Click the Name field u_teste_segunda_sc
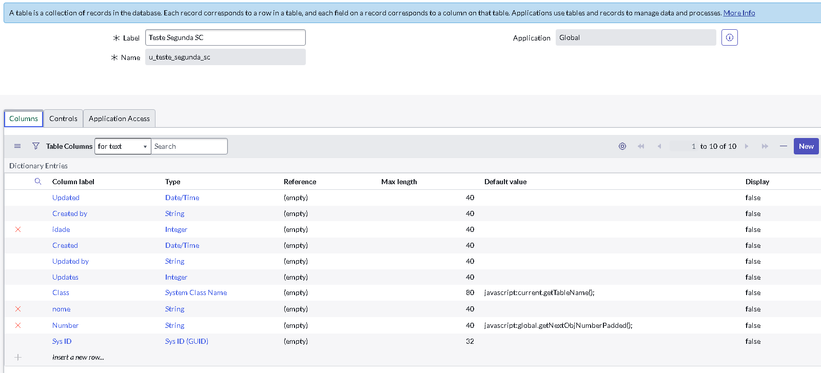Image resolution: width=821 pixels, height=373 pixels. coord(225,58)
